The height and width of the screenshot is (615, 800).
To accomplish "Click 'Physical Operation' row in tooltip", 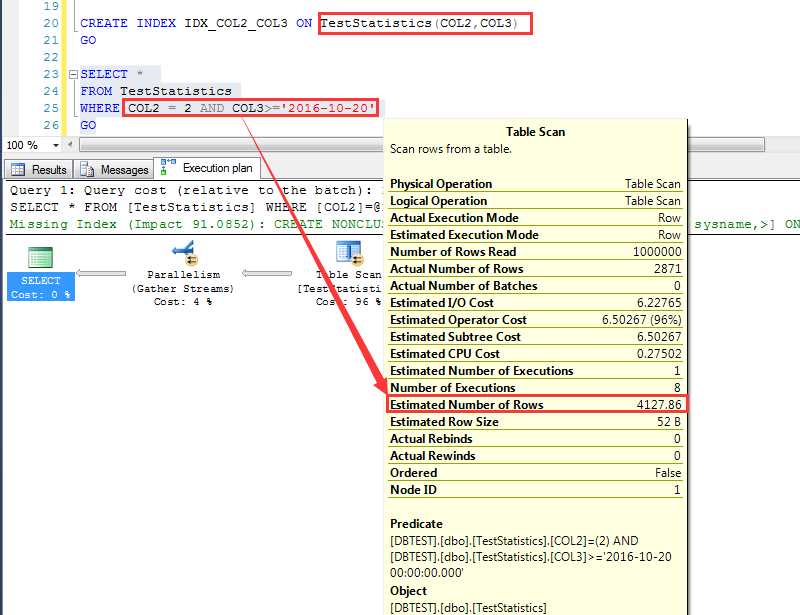I will tap(536, 184).
